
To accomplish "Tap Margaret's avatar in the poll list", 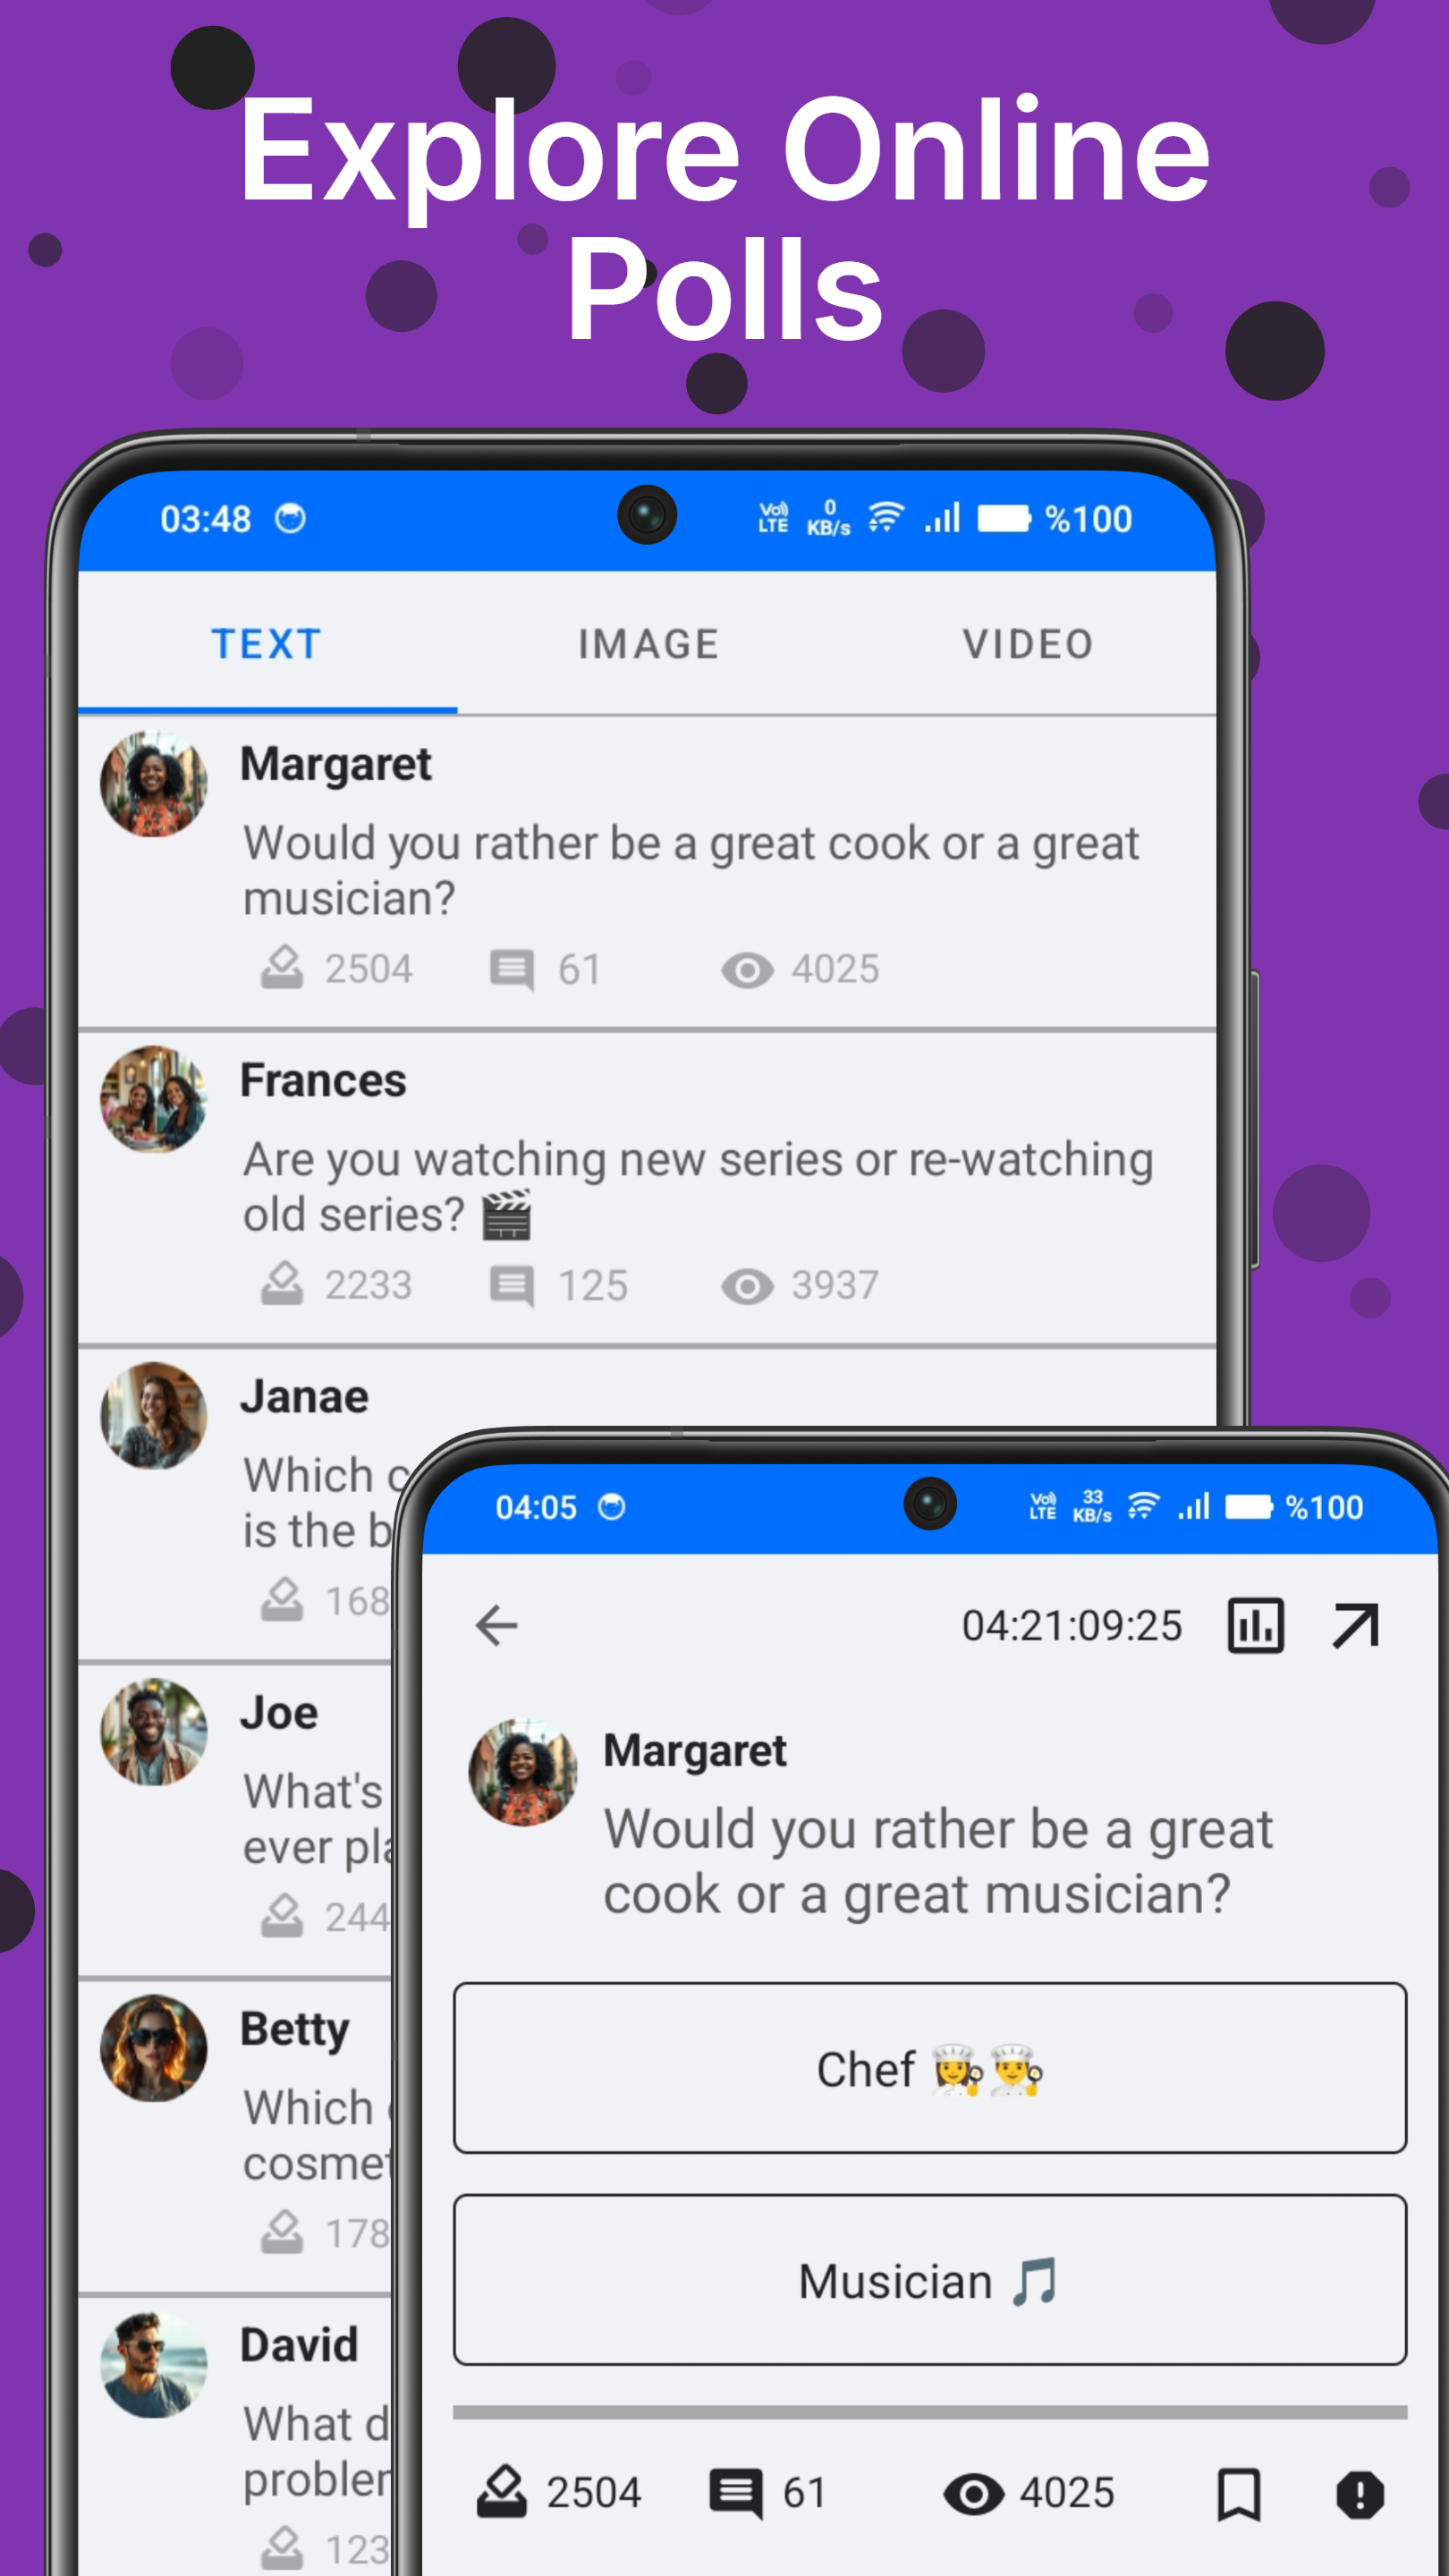I will click(154, 783).
